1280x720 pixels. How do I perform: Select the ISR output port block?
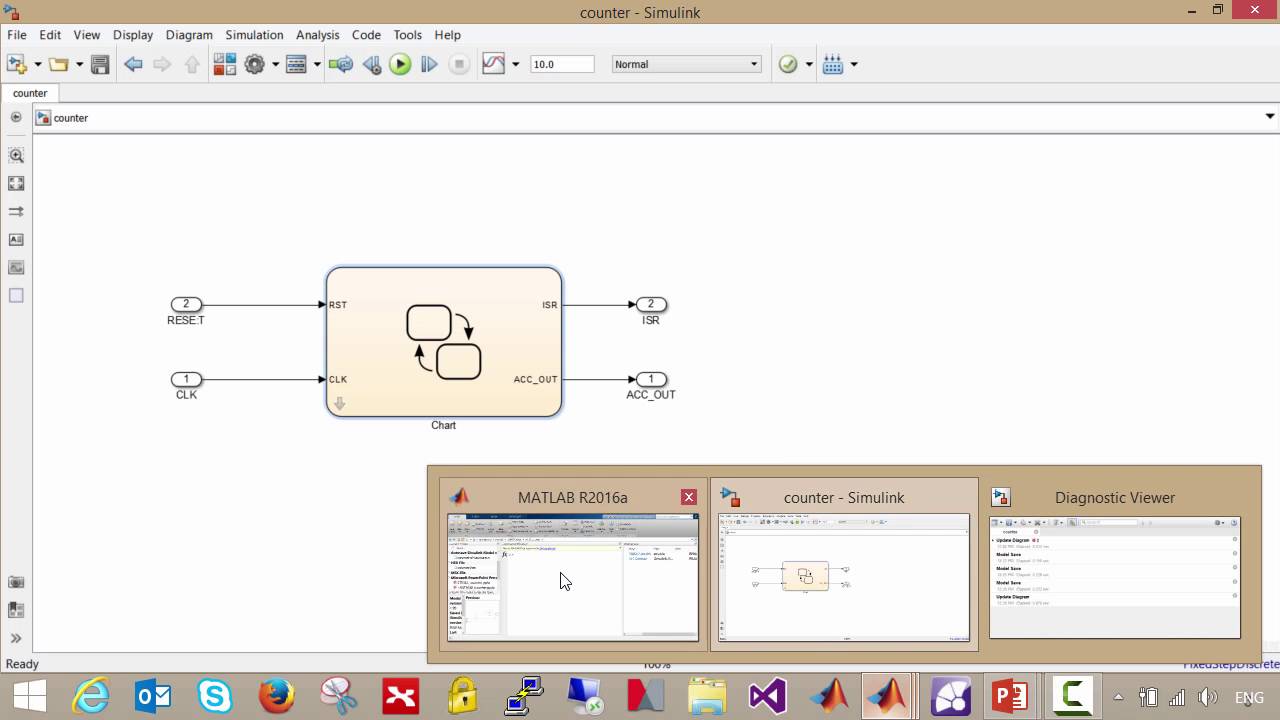[x=651, y=304]
